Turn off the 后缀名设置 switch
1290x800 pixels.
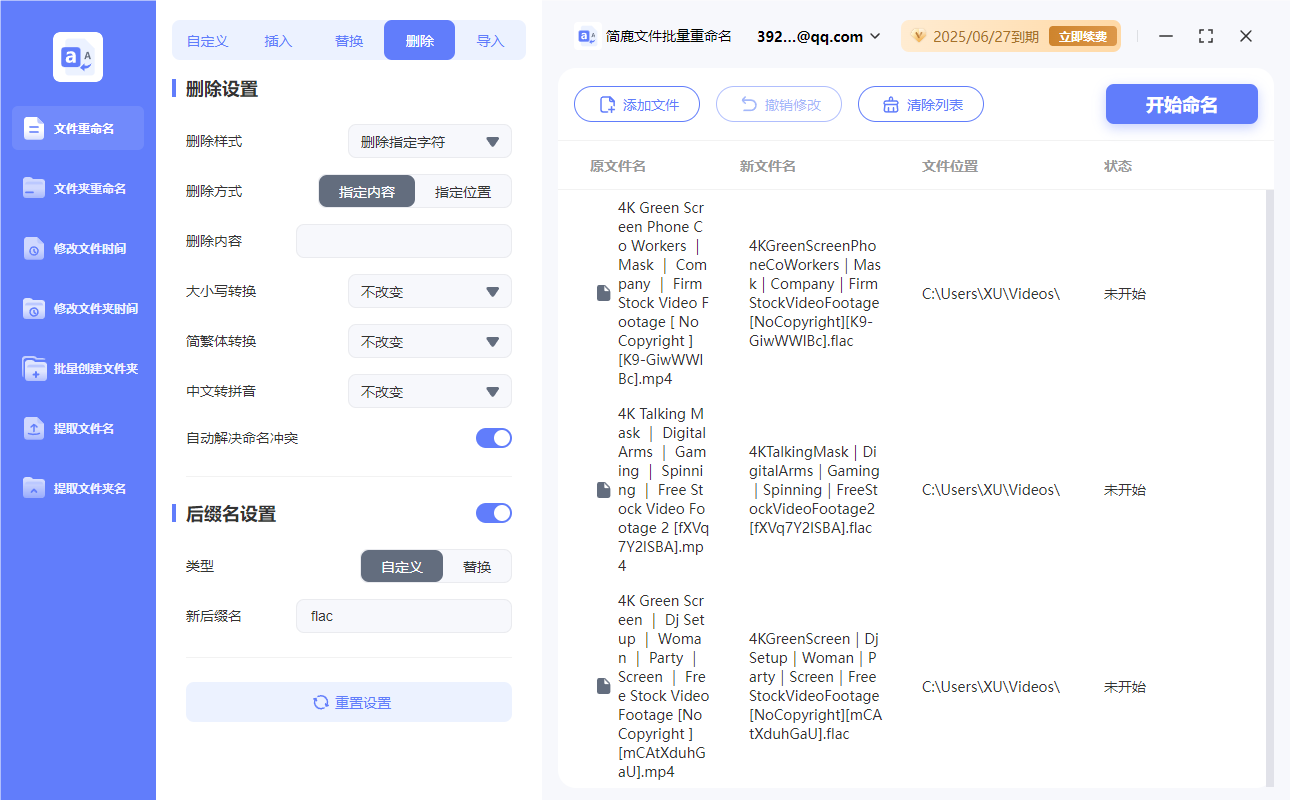click(493, 512)
